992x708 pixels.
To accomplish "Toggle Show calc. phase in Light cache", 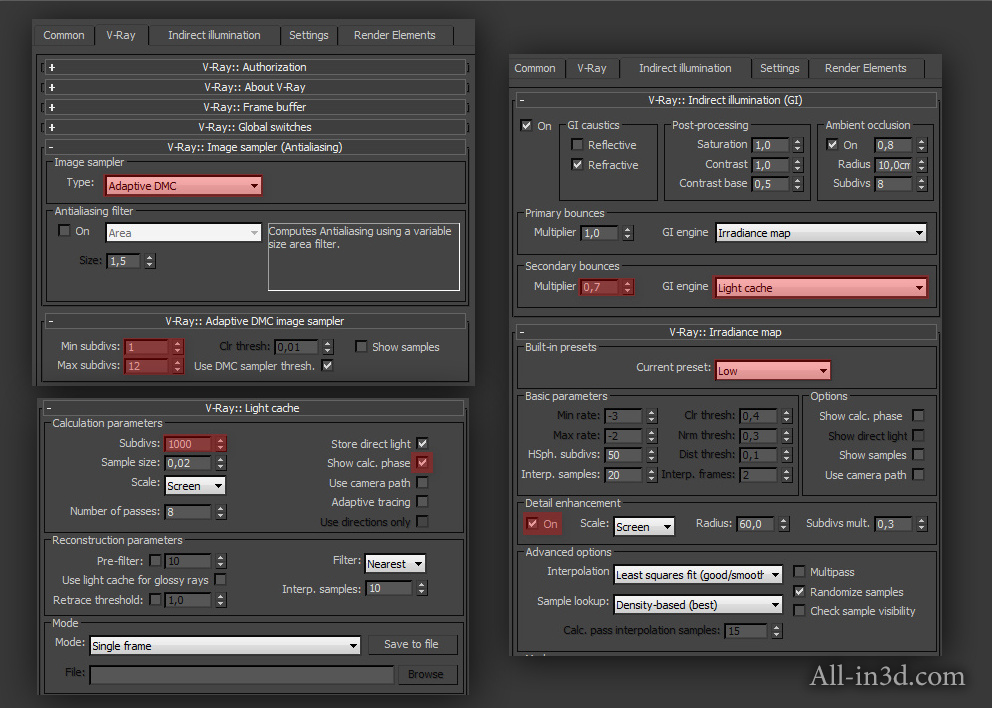I will [x=423, y=463].
